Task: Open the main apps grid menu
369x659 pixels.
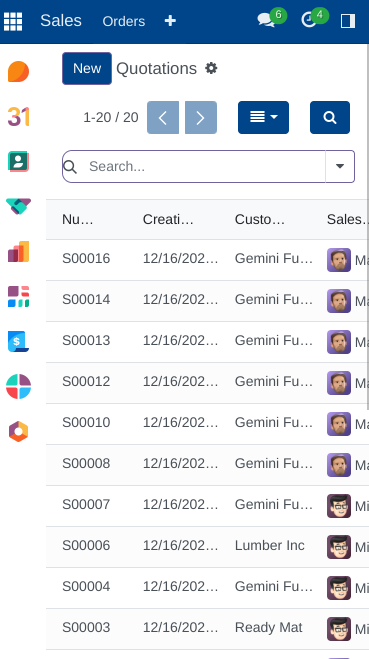Action: tap(13, 21)
